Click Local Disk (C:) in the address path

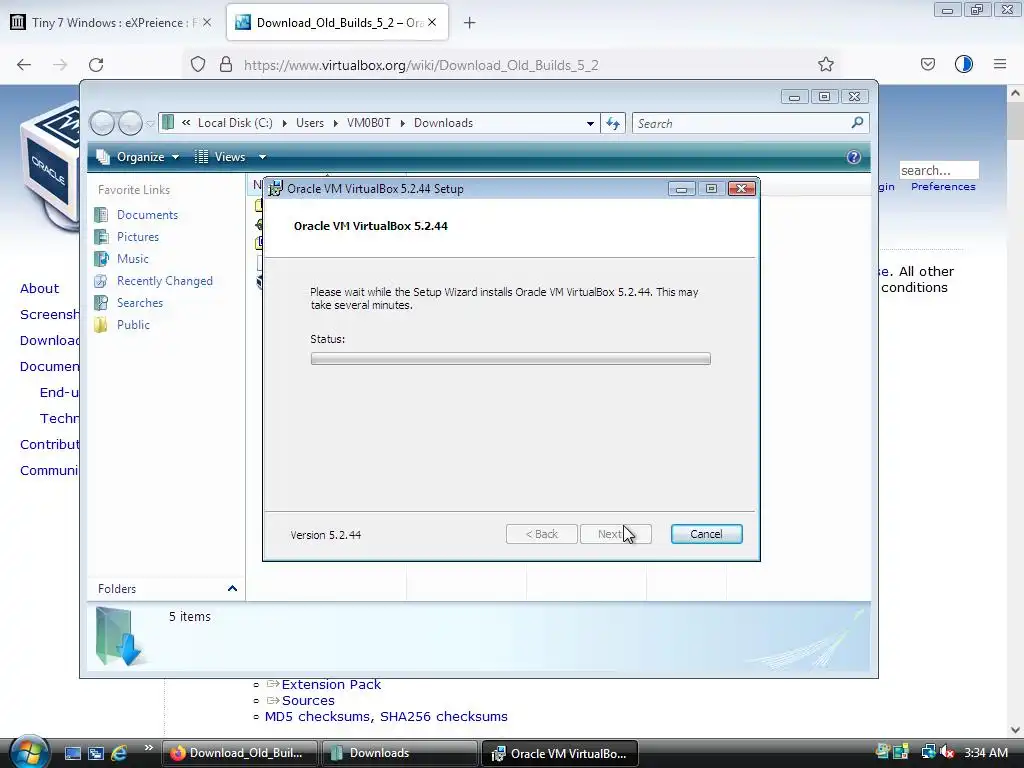[235, 123]
